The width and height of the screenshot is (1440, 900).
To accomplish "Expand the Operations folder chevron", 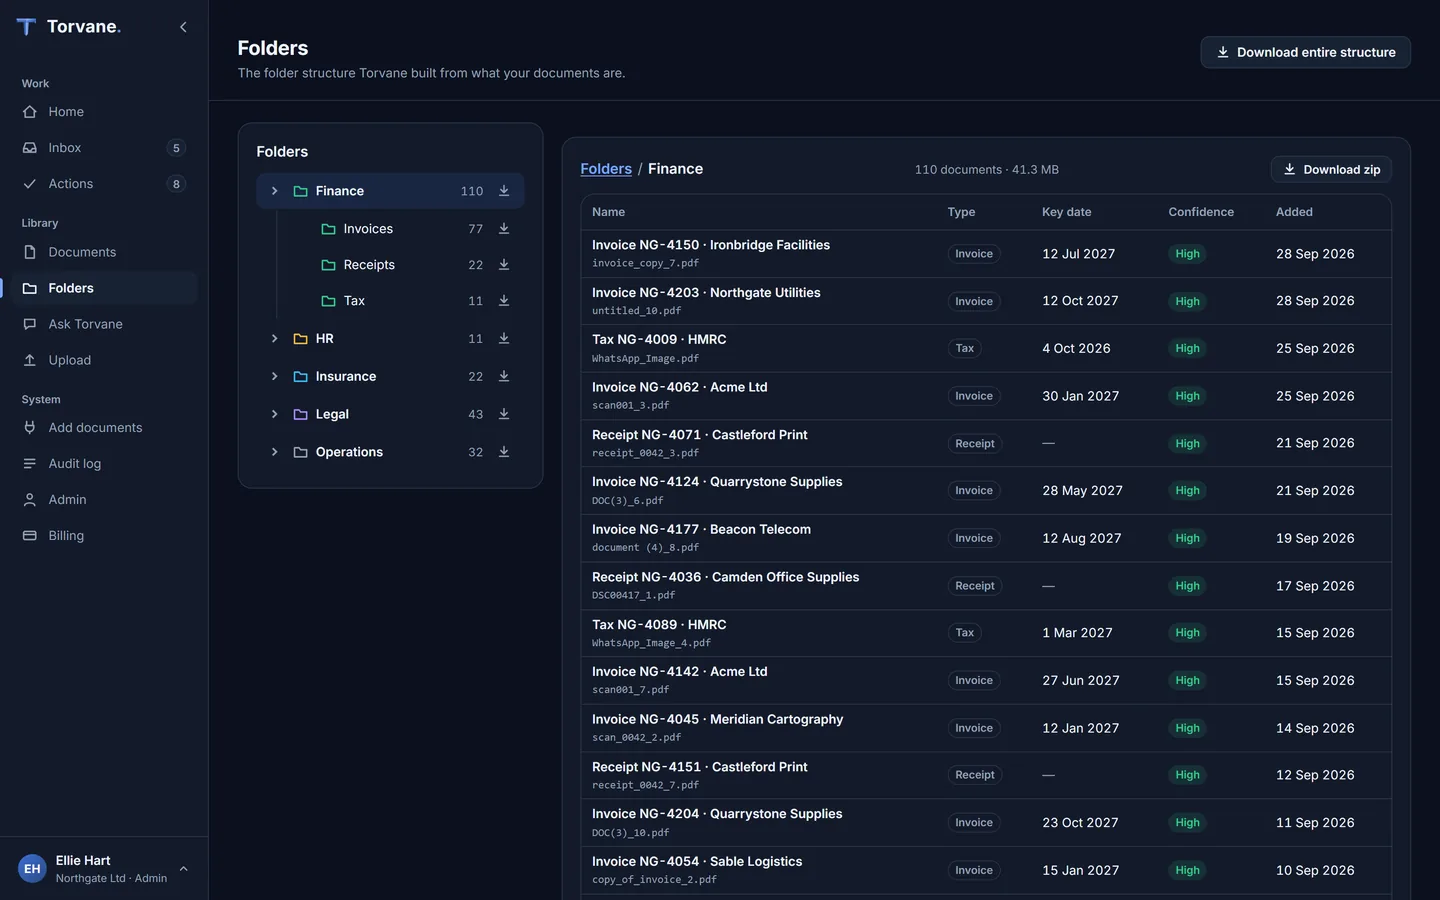I will pos(274,452).
